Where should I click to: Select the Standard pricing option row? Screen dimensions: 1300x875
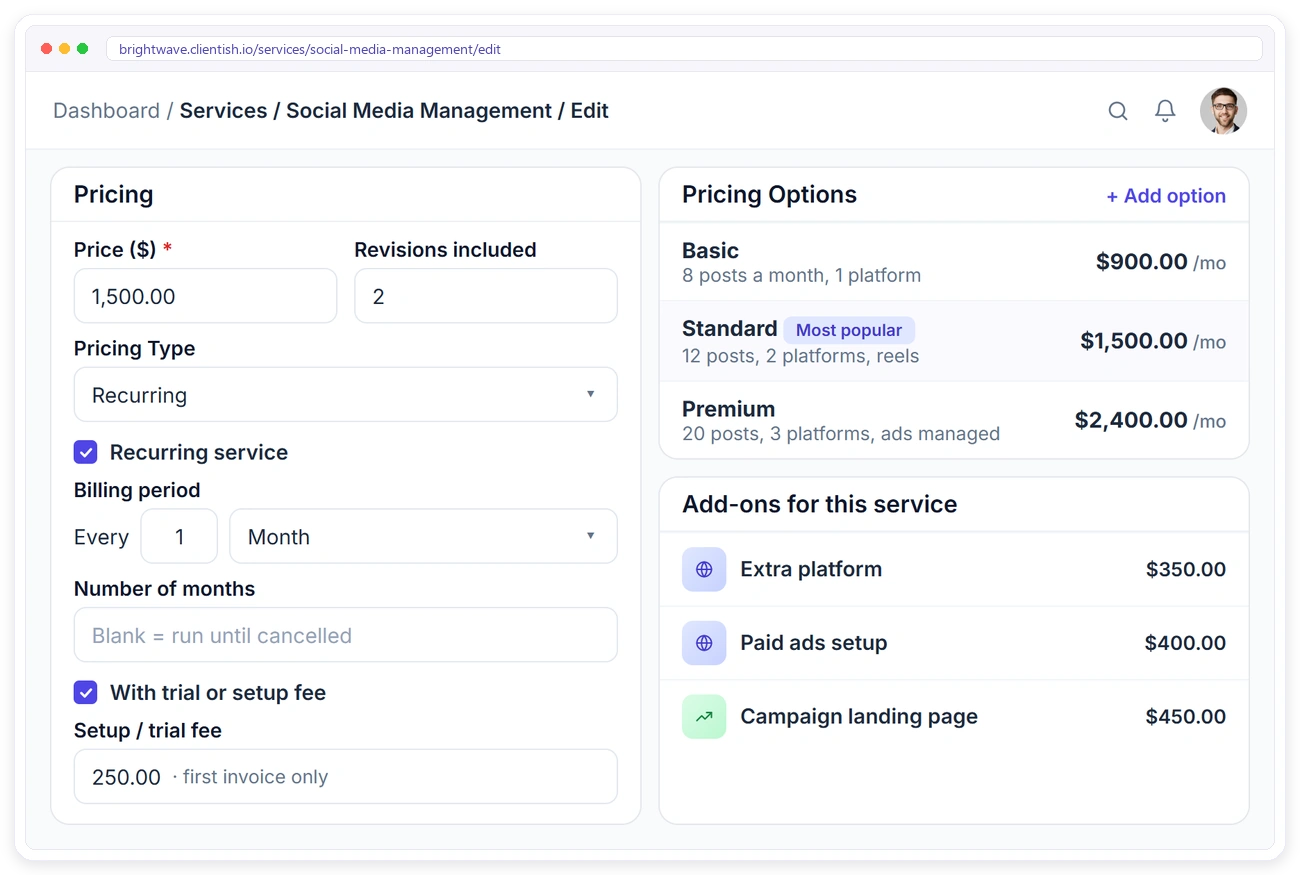(x=954, y=341)
